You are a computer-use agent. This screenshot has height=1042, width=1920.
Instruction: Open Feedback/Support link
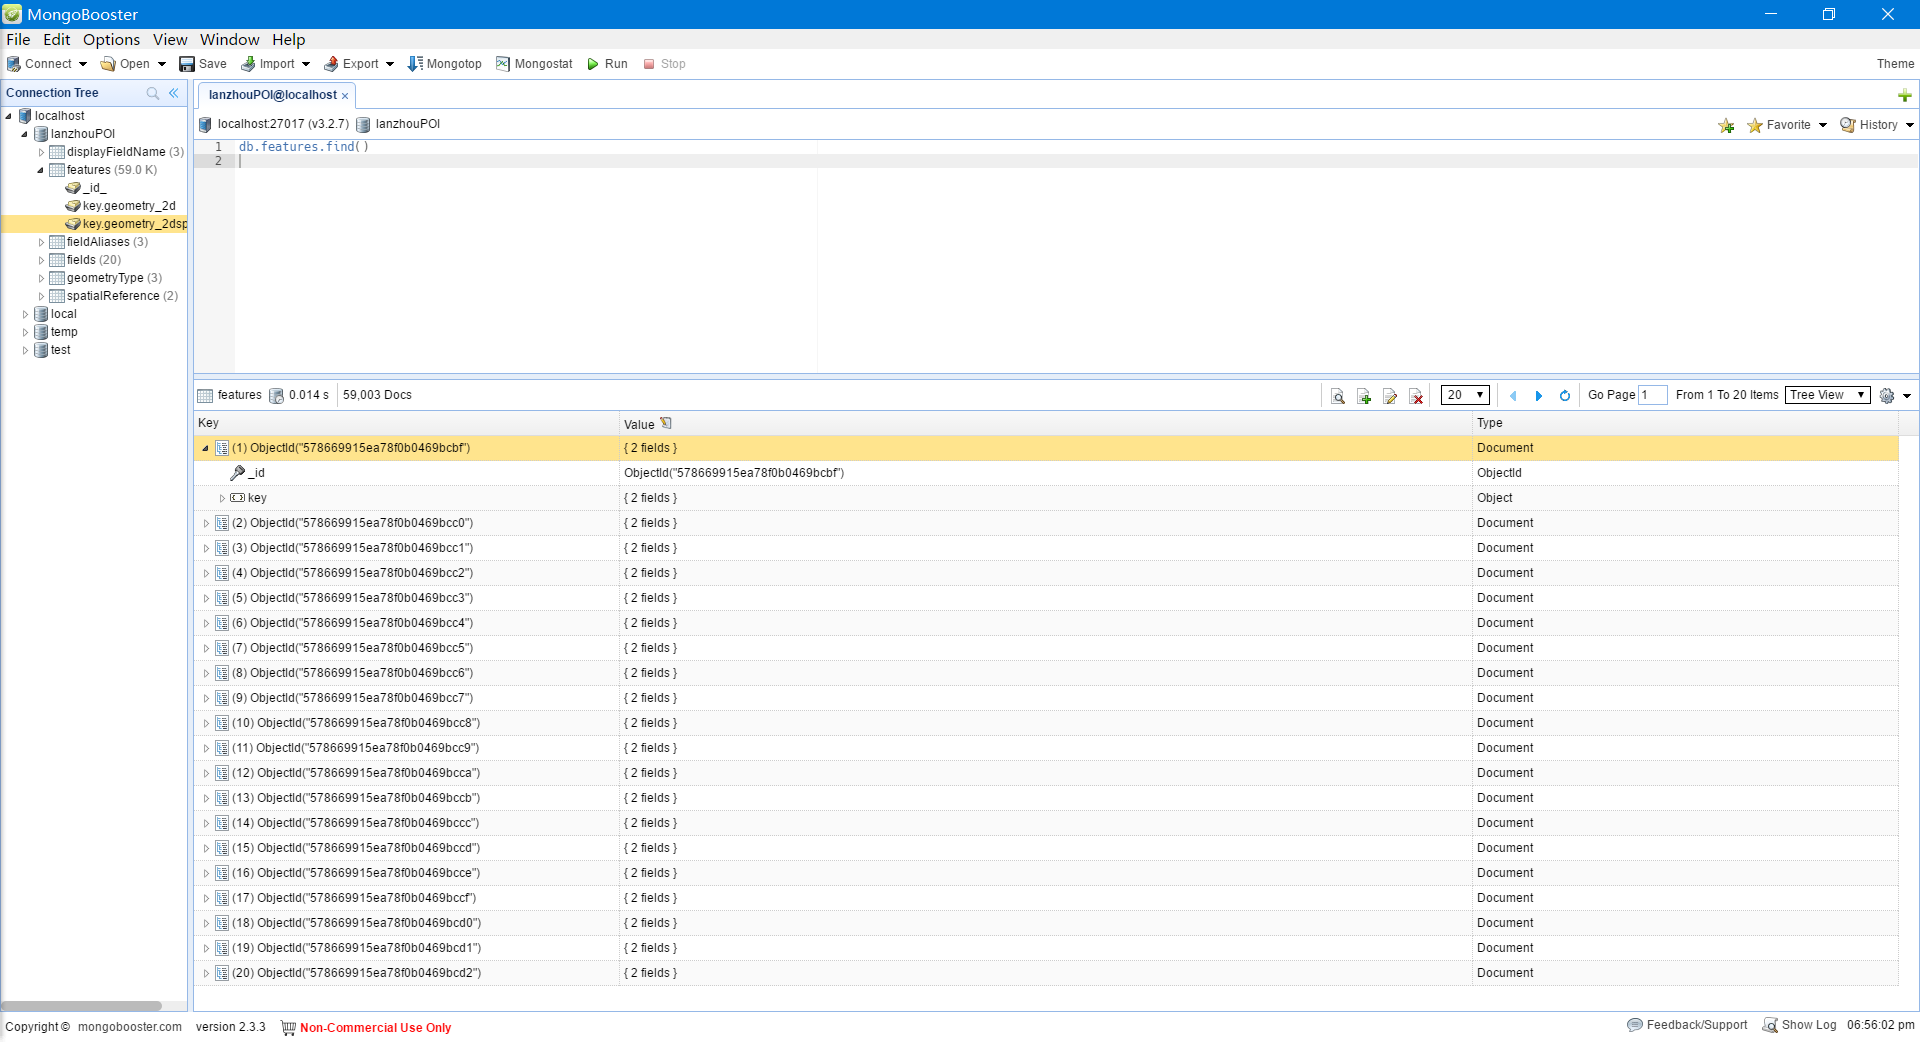click(1688, 1025)
